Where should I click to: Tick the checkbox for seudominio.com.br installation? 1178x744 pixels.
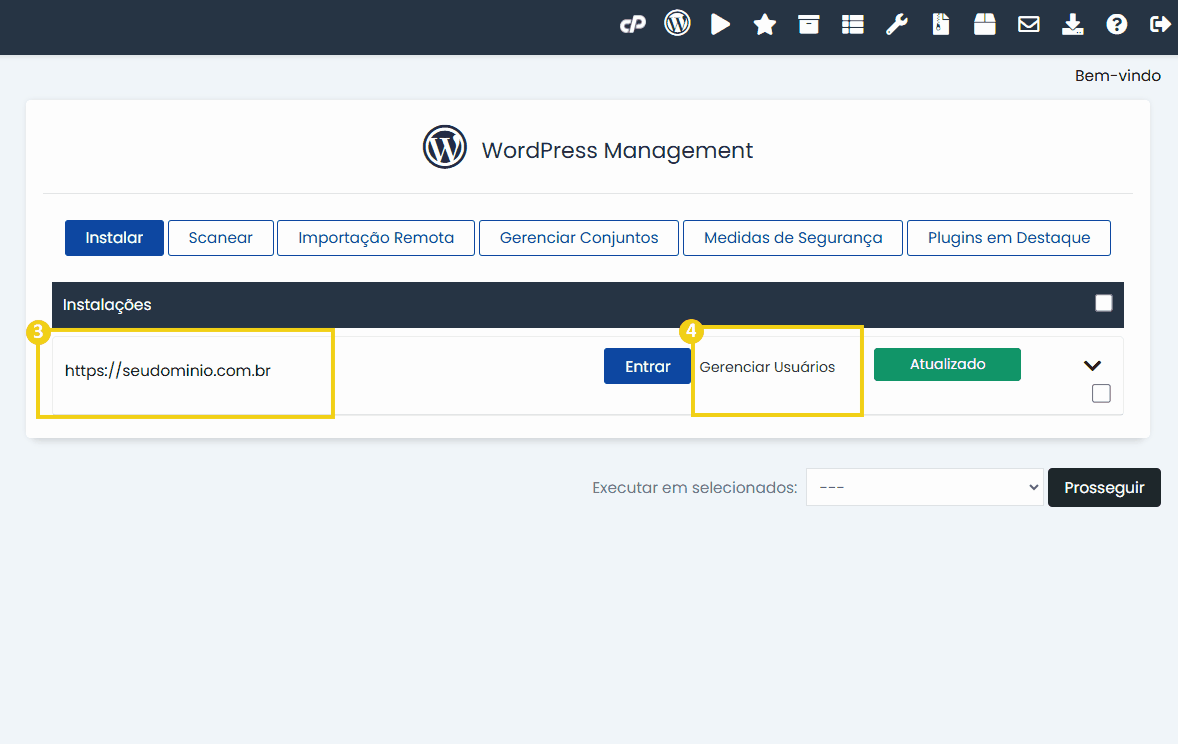1101,393
